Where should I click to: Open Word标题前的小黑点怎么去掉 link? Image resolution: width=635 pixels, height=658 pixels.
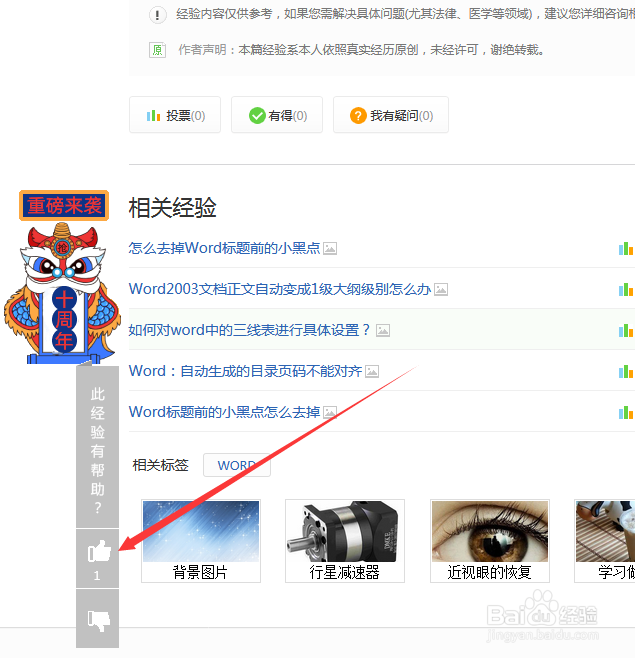(x=225, y=412)
